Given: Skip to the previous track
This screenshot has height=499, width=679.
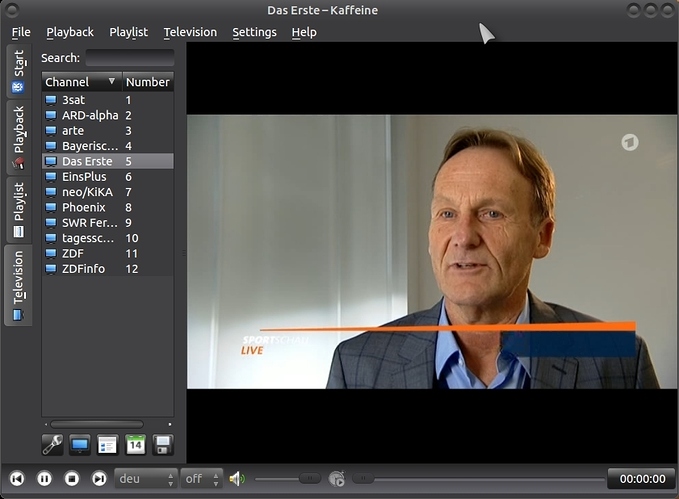Looking at the screenshot, I should click(x=17, y=479).
